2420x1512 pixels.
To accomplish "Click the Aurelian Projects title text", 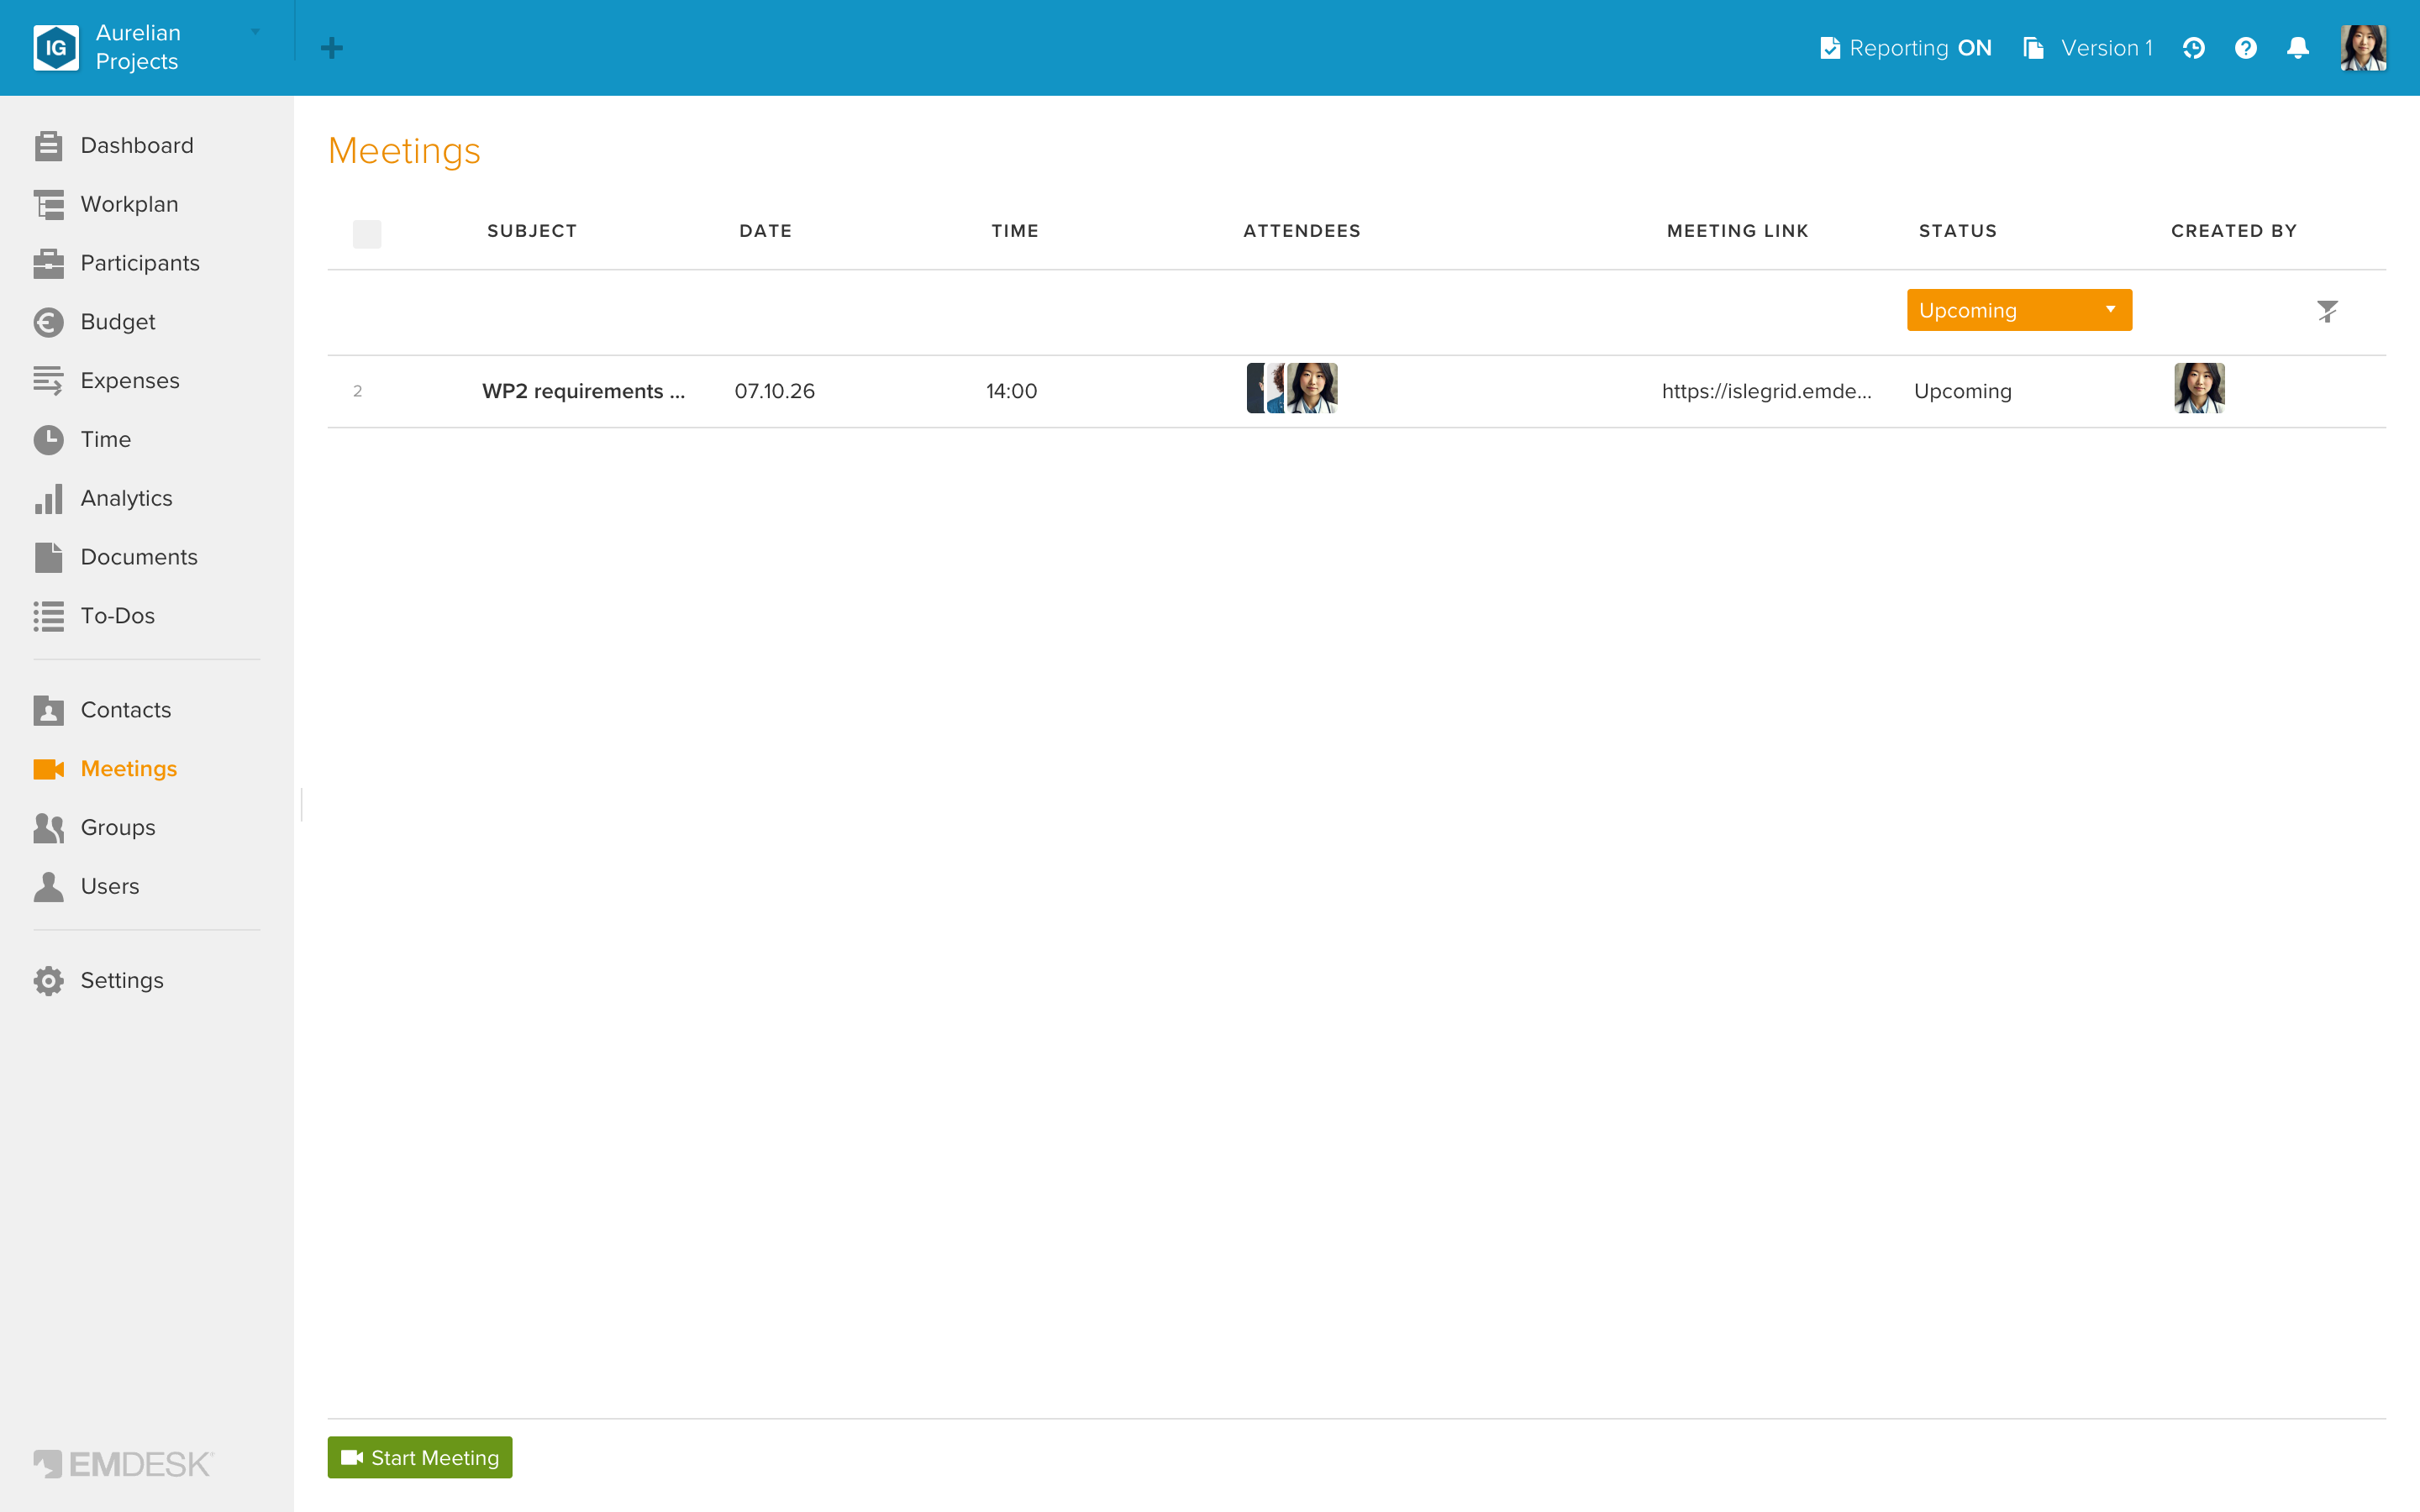I will [138, 47].
